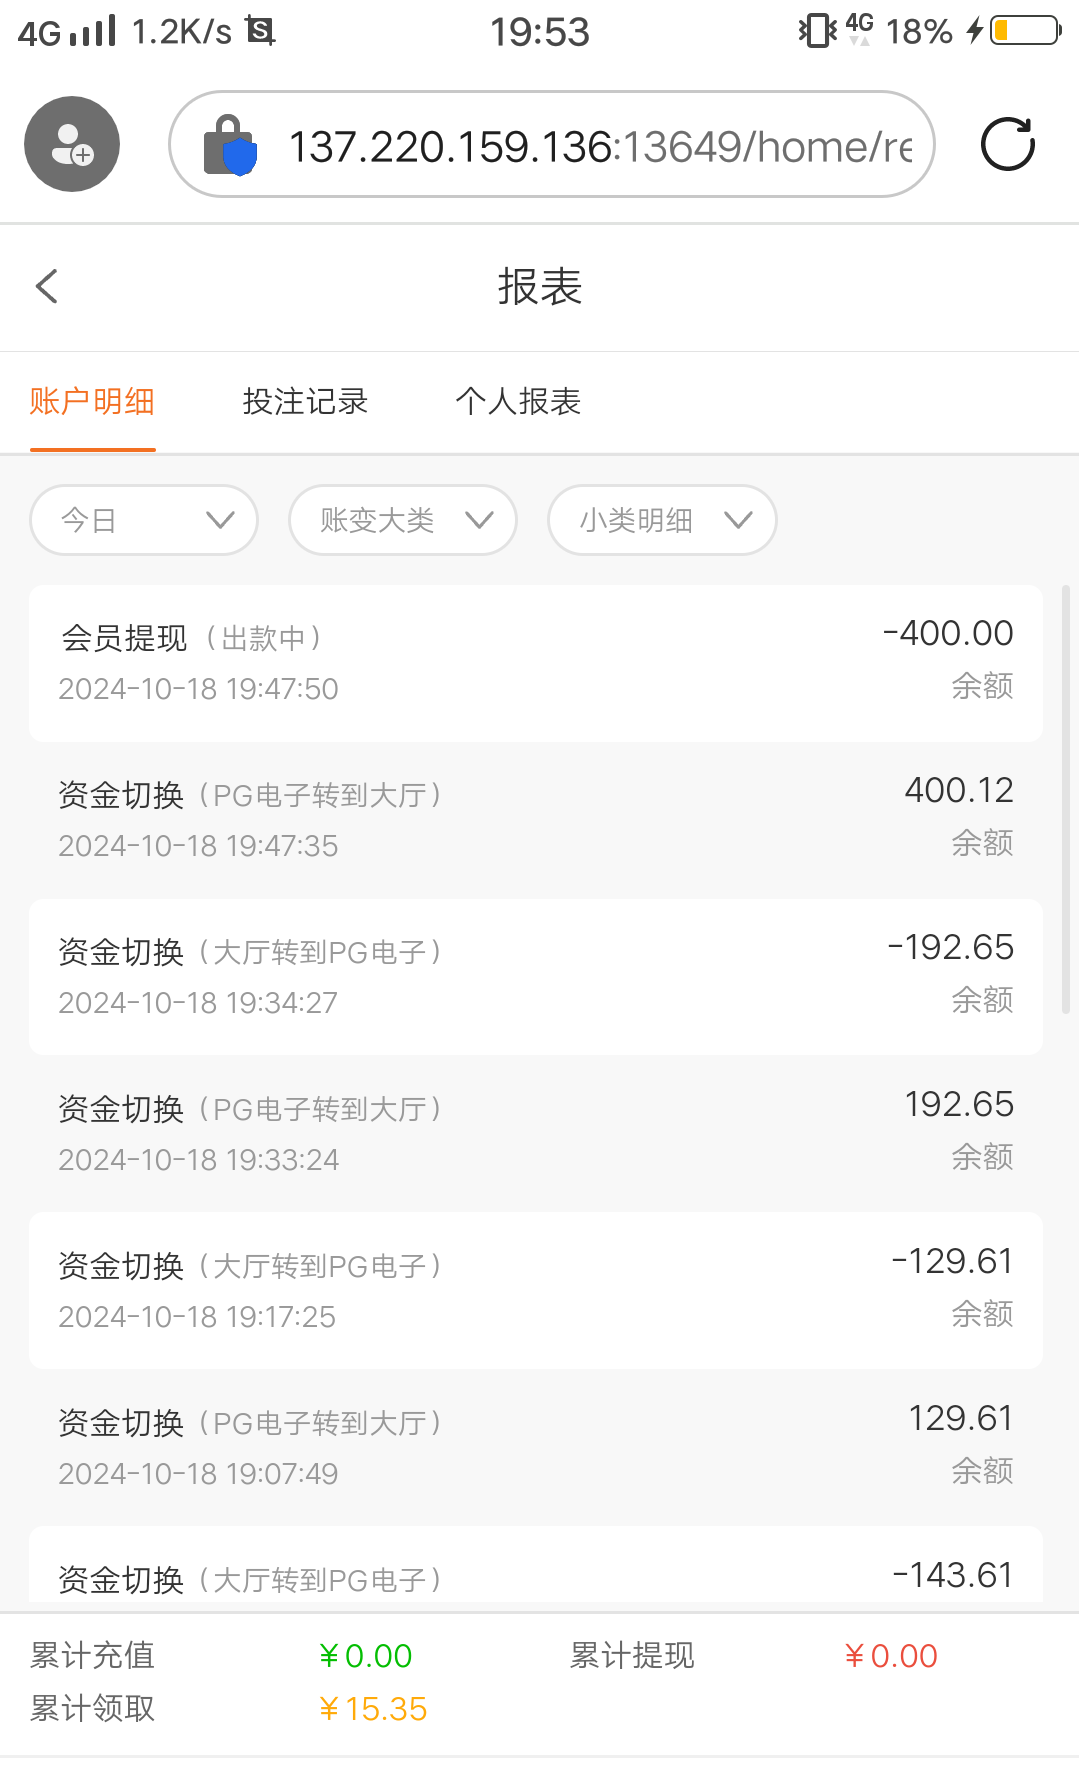This screenshot has height=1772, width=1079.
Task: Open the 今日 date filter dropdown
Action: pyautogui.click(x=144, y=520)
